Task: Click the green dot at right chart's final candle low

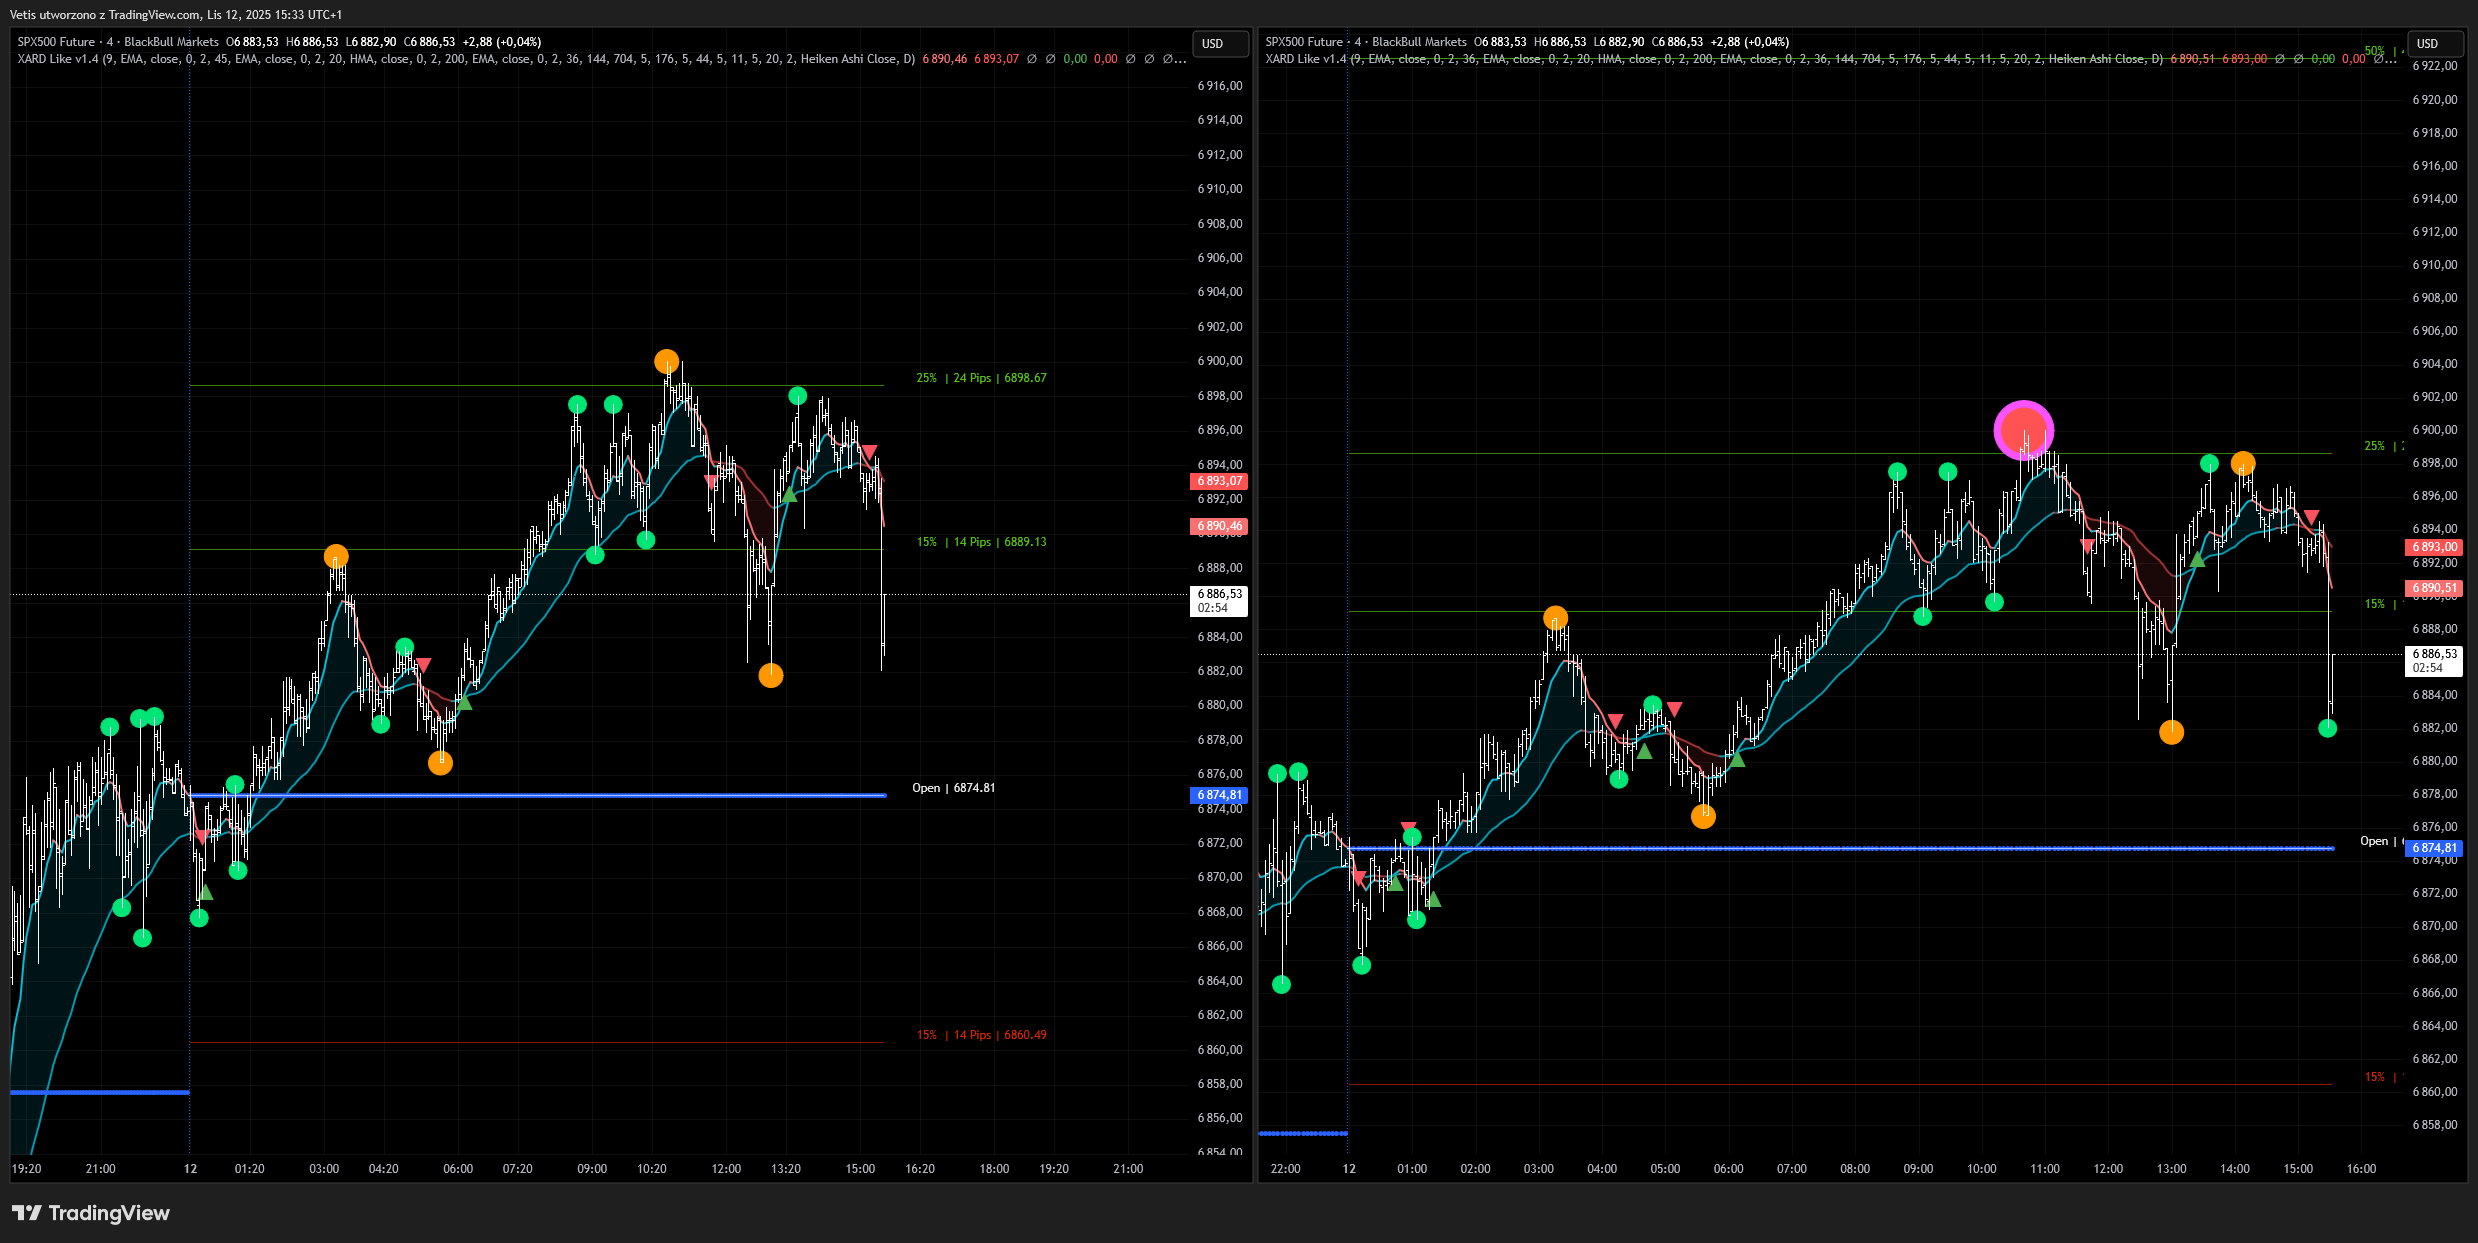Action: 2327,728
